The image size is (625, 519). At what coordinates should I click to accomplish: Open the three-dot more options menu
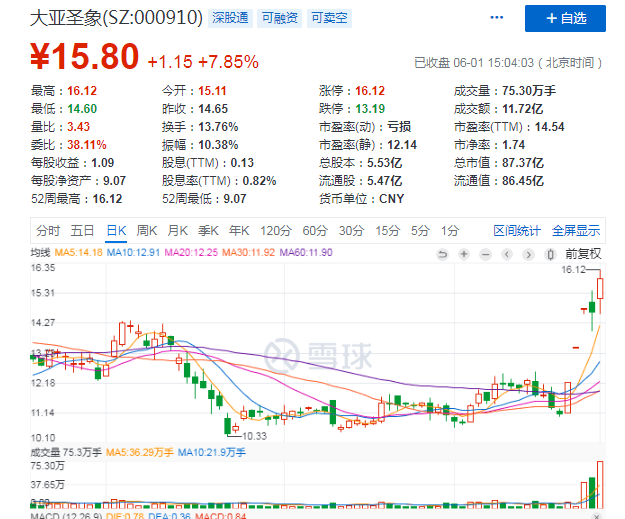pos(496,18)
